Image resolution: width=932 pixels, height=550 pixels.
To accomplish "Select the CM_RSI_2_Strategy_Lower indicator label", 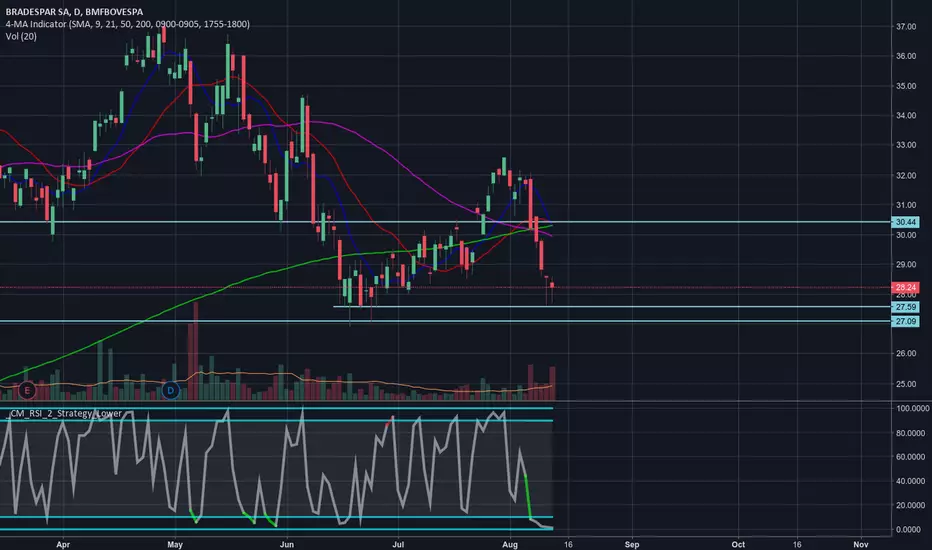I will (65, 413).
